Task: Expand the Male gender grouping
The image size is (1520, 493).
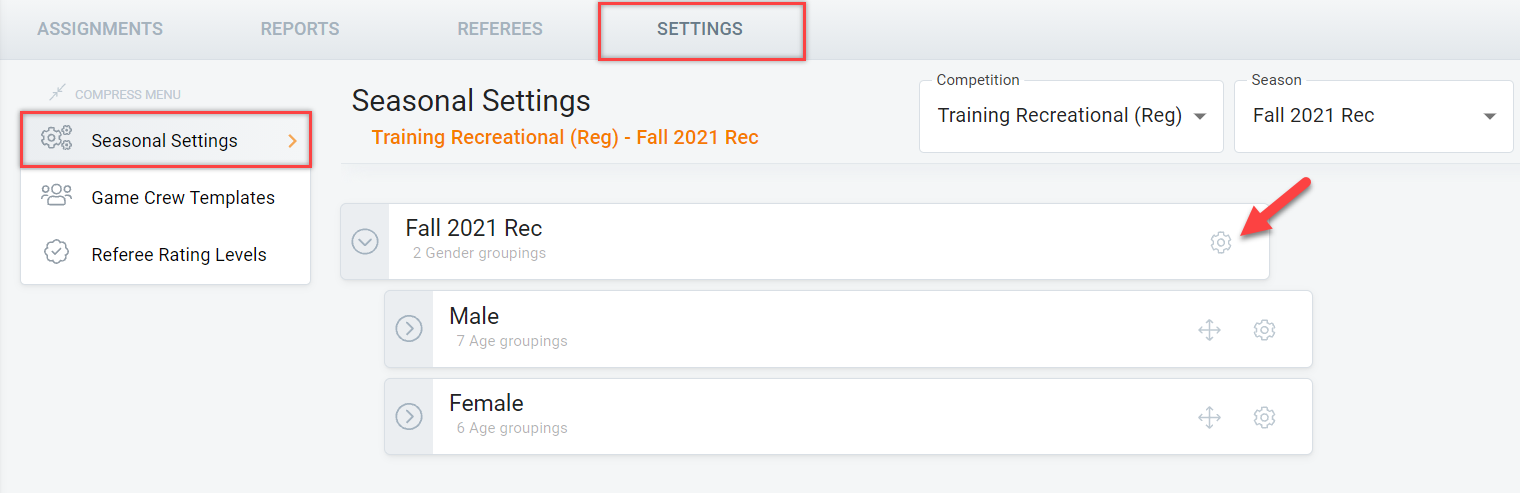Action: 409,329
